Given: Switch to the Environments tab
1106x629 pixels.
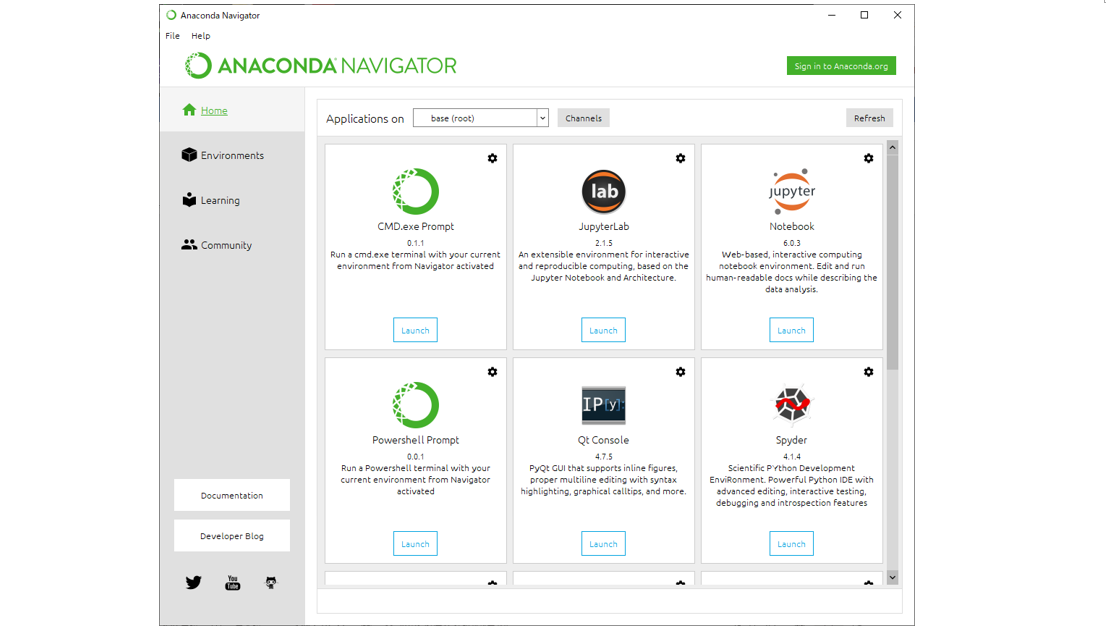Looking at the screenshot, I should (x=232, y=155).
